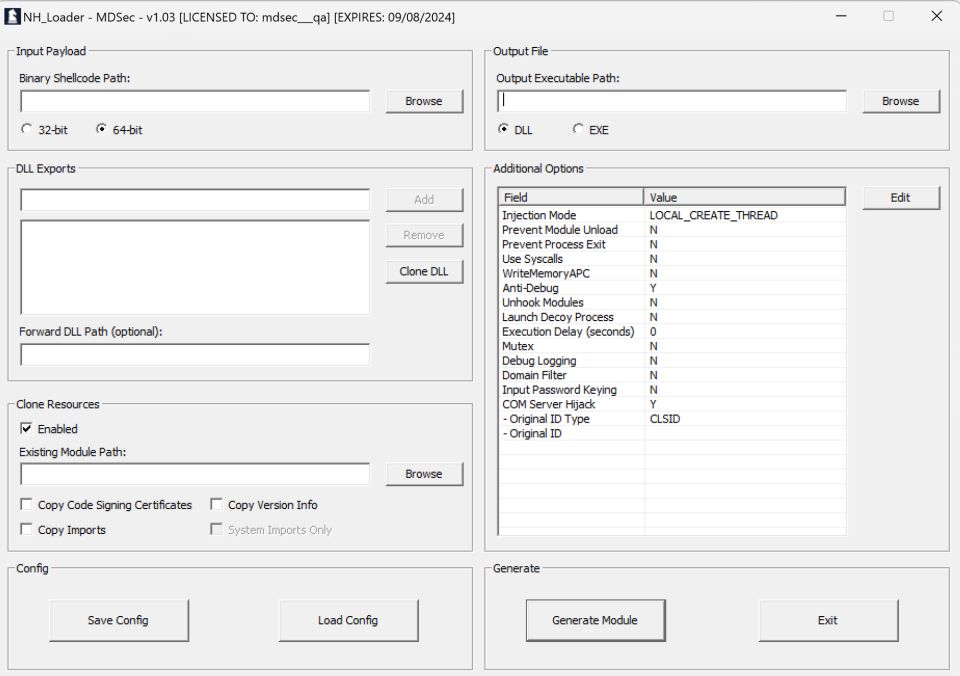Select the 32-bit radio option
This screenshot has height=676, width=960.
coord(27,129)
